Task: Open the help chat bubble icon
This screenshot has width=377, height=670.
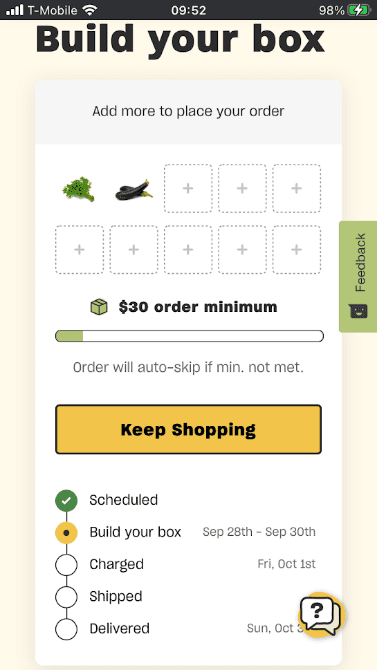Action: pos(321,614)
